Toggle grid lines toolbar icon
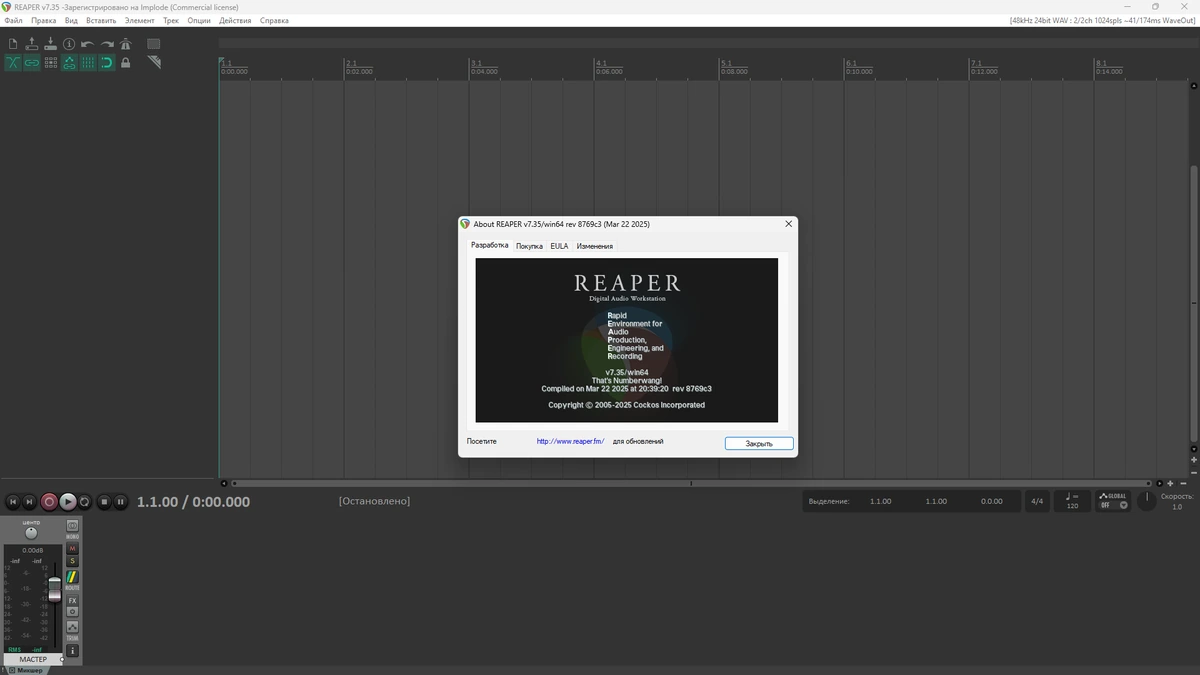1200x675 pixels. pos(88,62)
